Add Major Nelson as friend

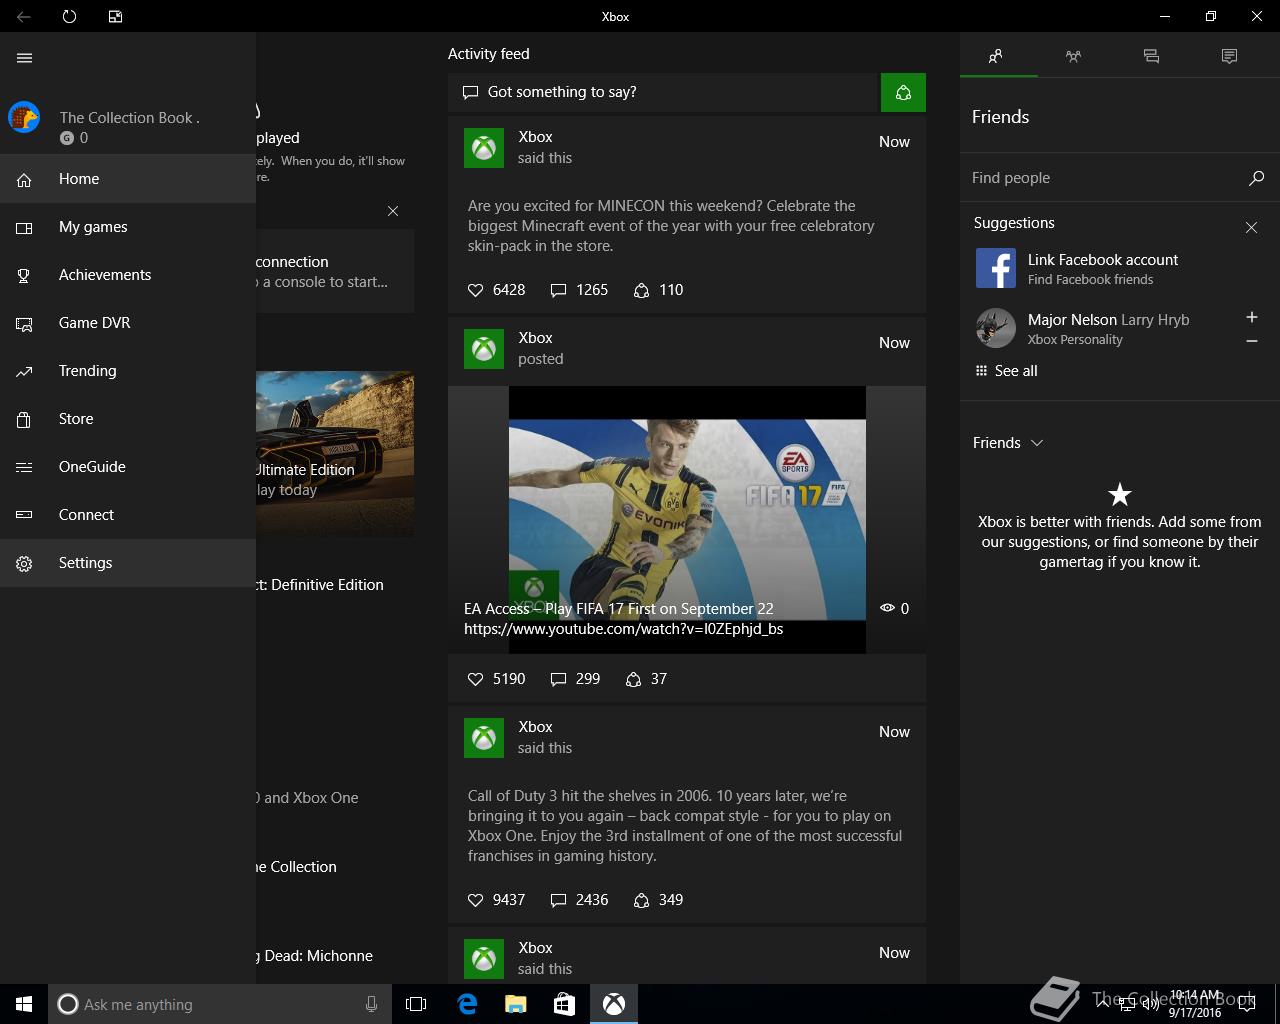tap(1252, 317)
